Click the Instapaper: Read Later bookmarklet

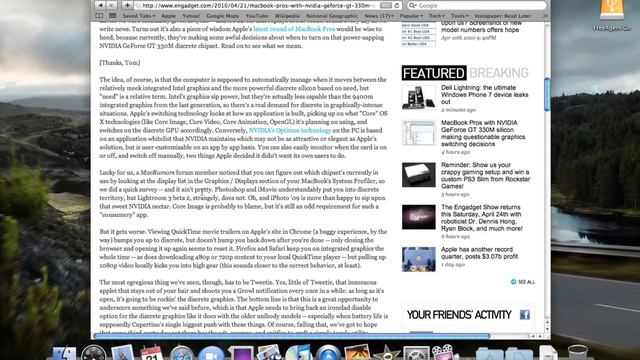(x=502, y=16)
